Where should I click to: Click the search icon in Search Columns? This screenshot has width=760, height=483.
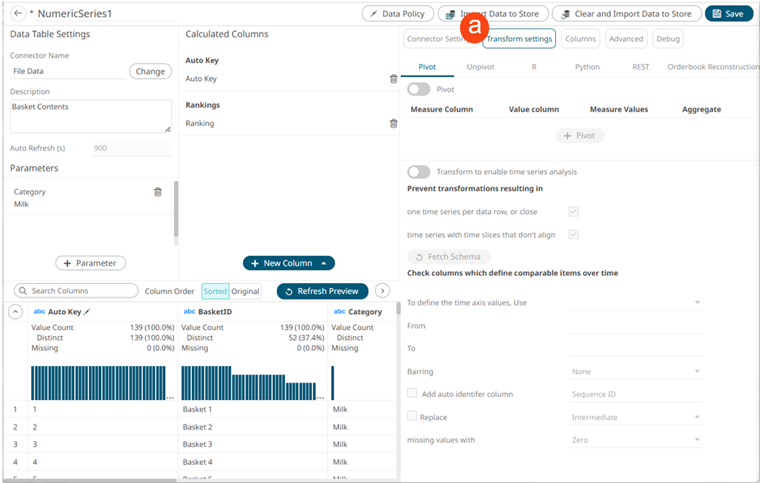click(22, 291)
